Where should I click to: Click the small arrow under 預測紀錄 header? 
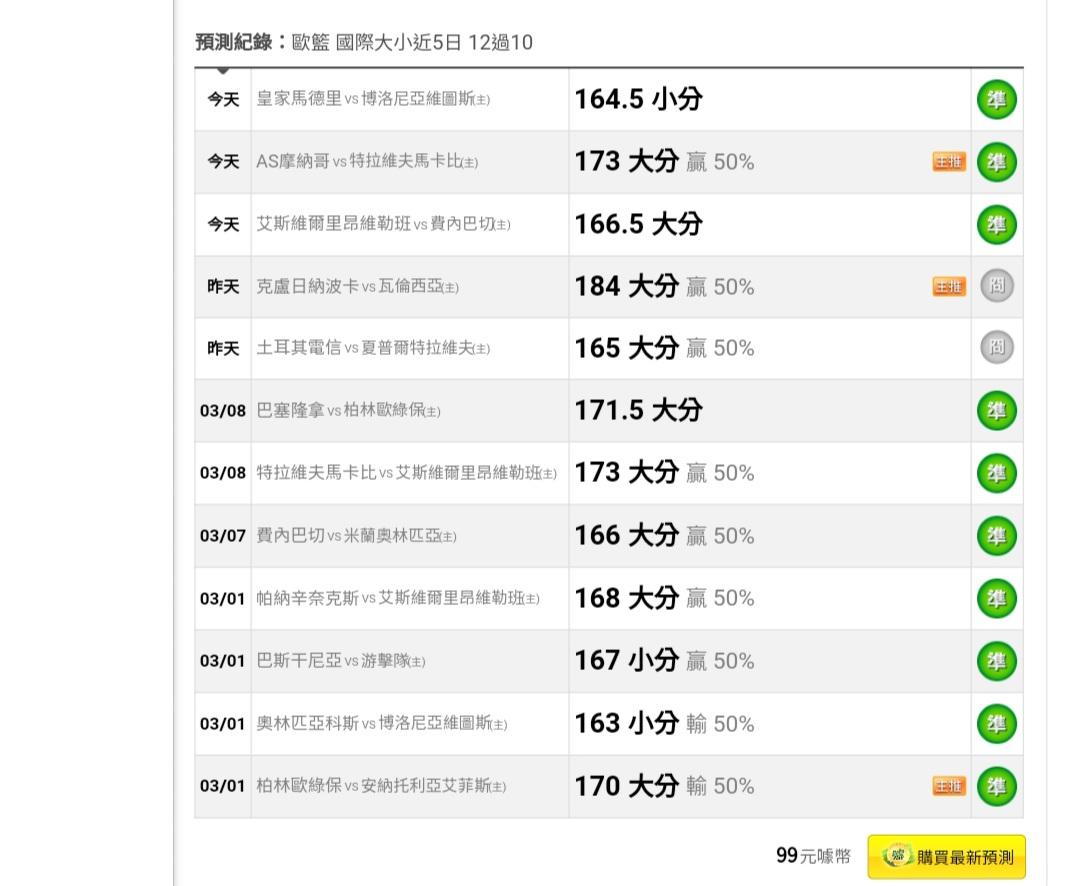point(223,71)
